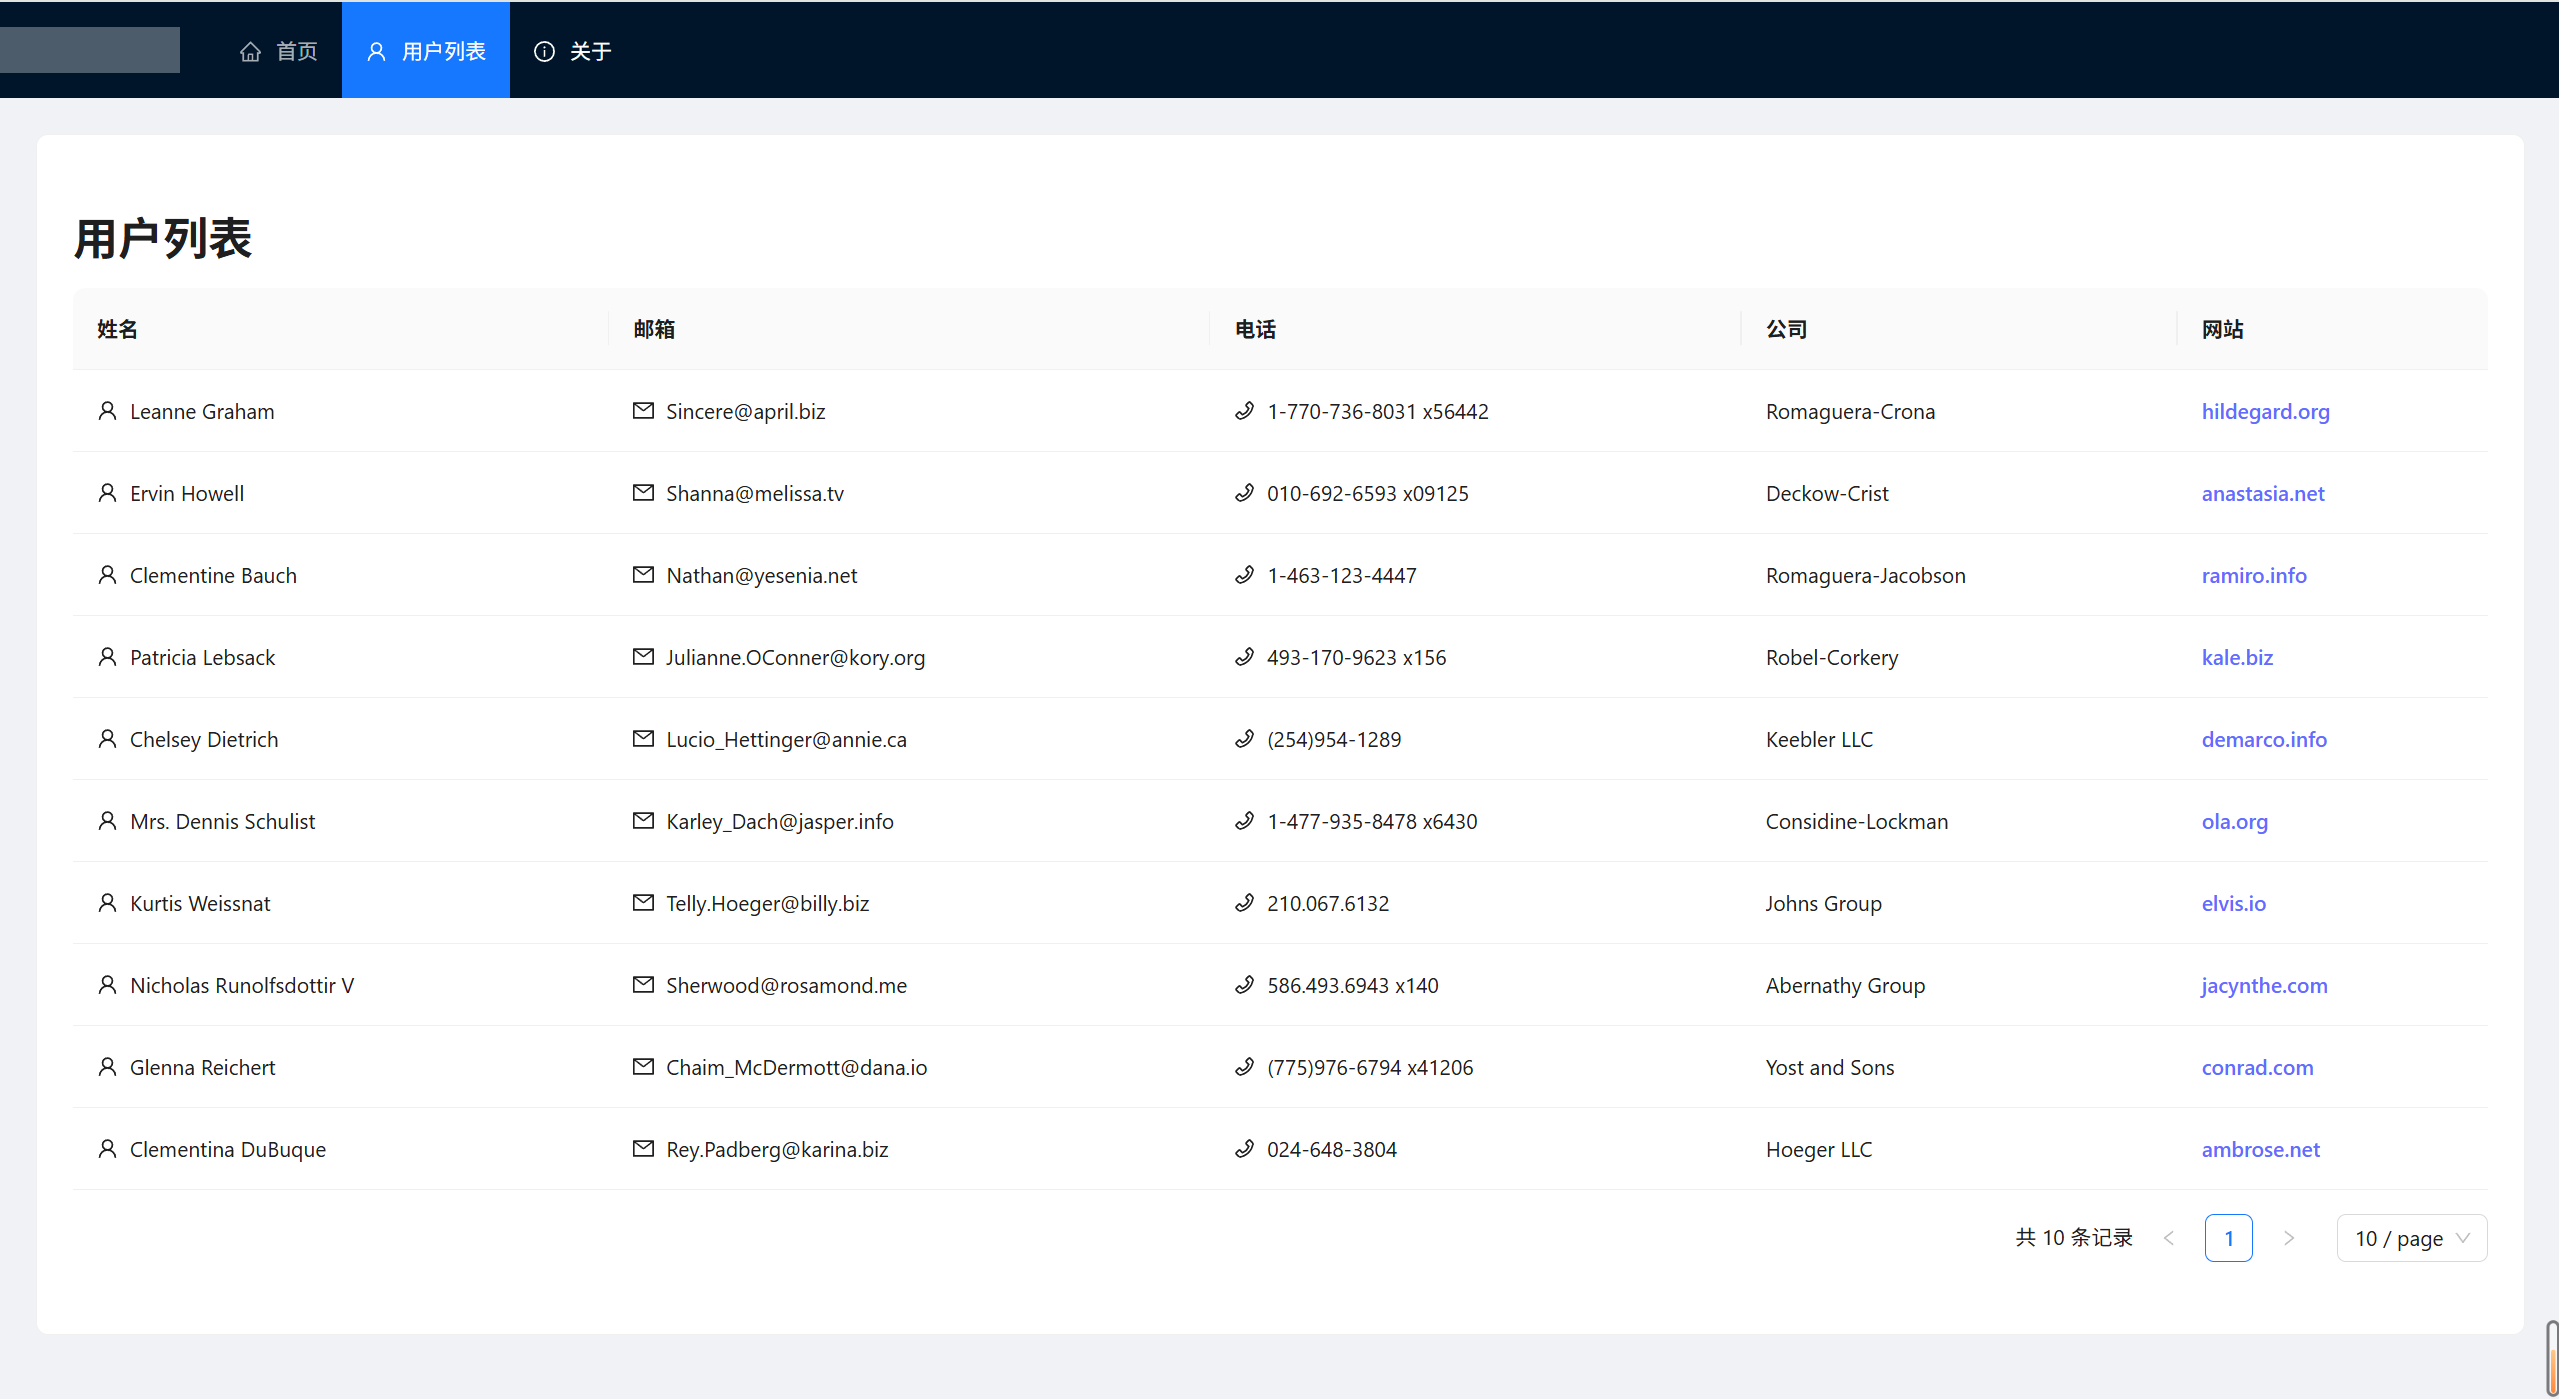The height and width of the screenshot is (1399, 2559).
Task: Click the phone icon beside 210.067.6132
Action: [x=1244, y=903]
